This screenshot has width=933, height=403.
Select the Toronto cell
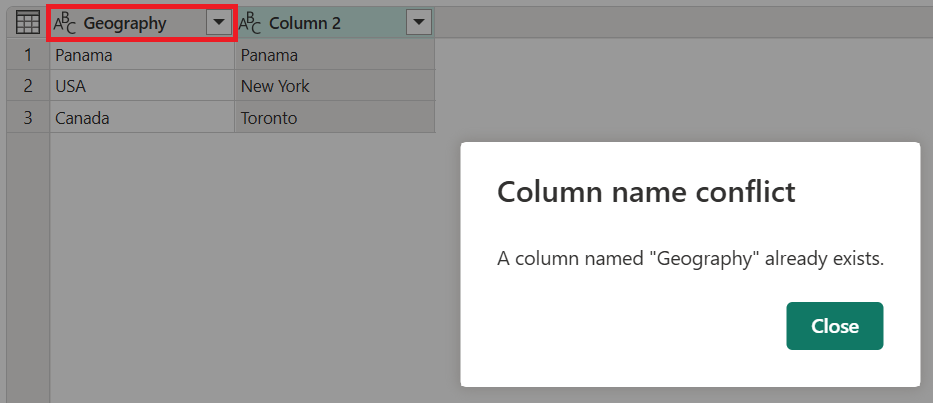coord(335,117)
